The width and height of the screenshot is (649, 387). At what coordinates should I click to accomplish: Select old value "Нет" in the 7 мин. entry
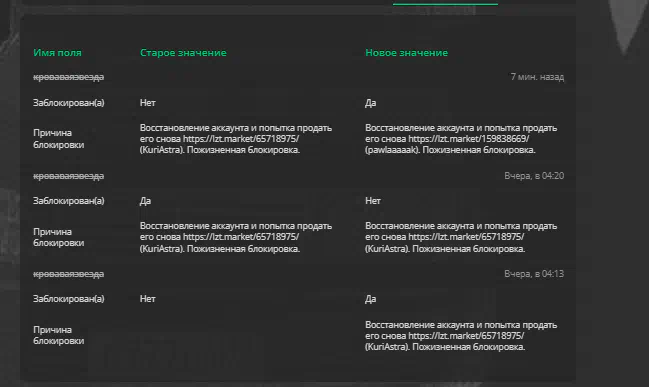coord(148,103)
